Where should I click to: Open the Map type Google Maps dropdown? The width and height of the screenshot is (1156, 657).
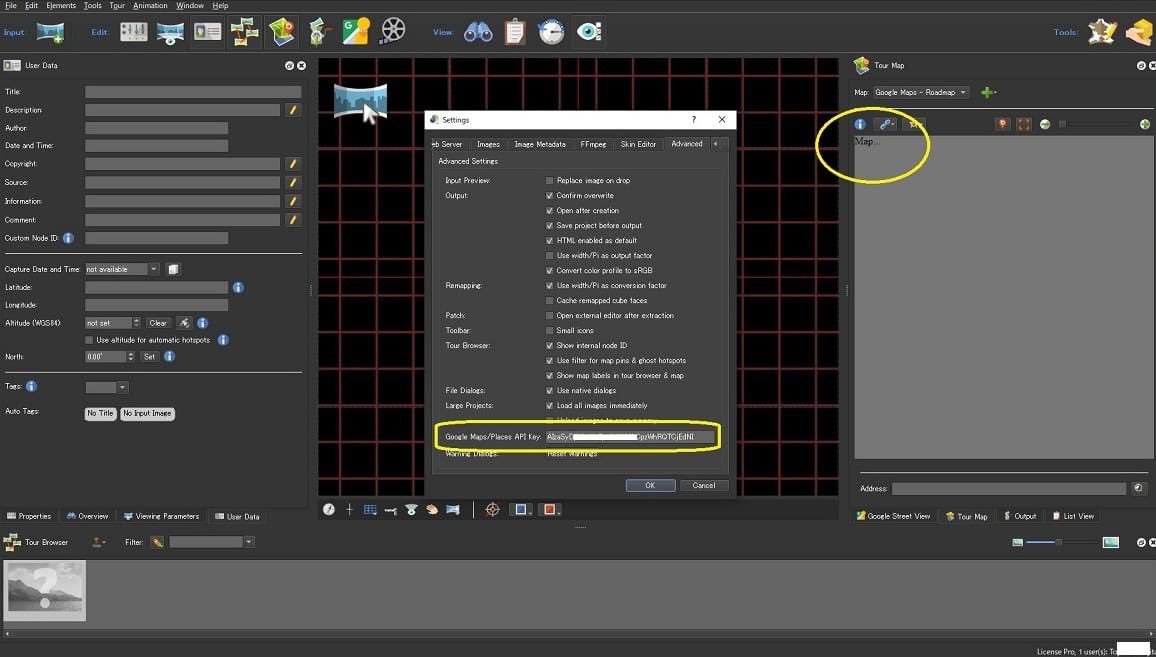(921, 92)
